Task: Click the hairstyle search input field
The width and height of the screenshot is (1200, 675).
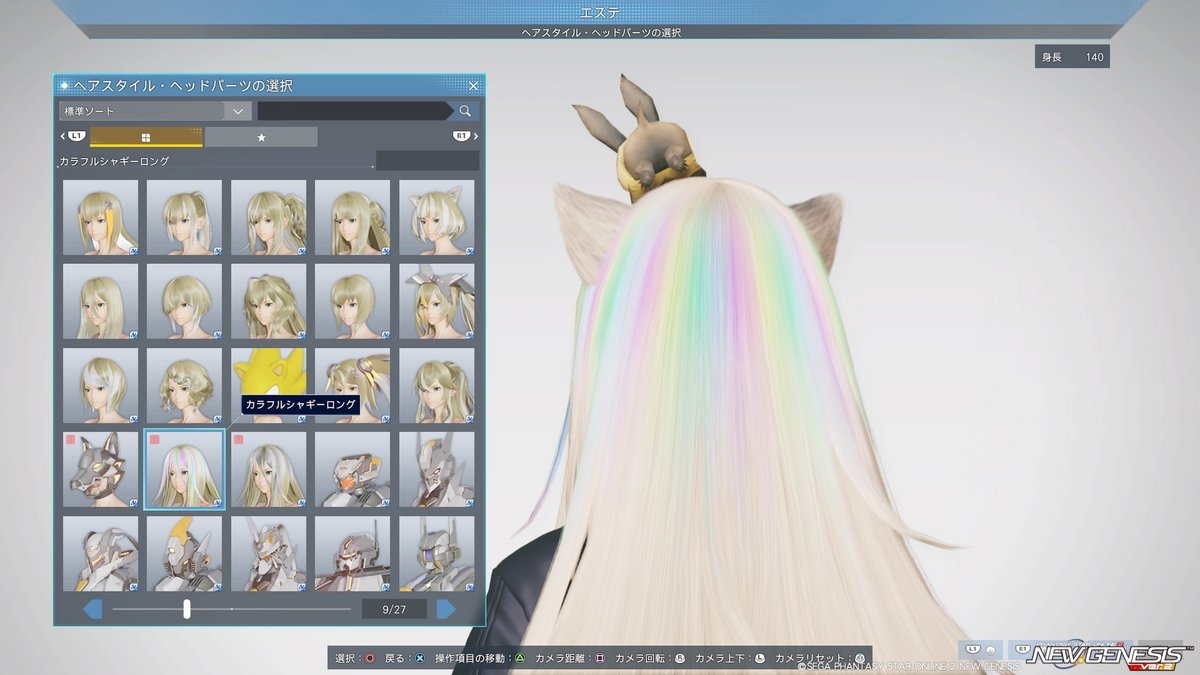Action: coord(354,111)
